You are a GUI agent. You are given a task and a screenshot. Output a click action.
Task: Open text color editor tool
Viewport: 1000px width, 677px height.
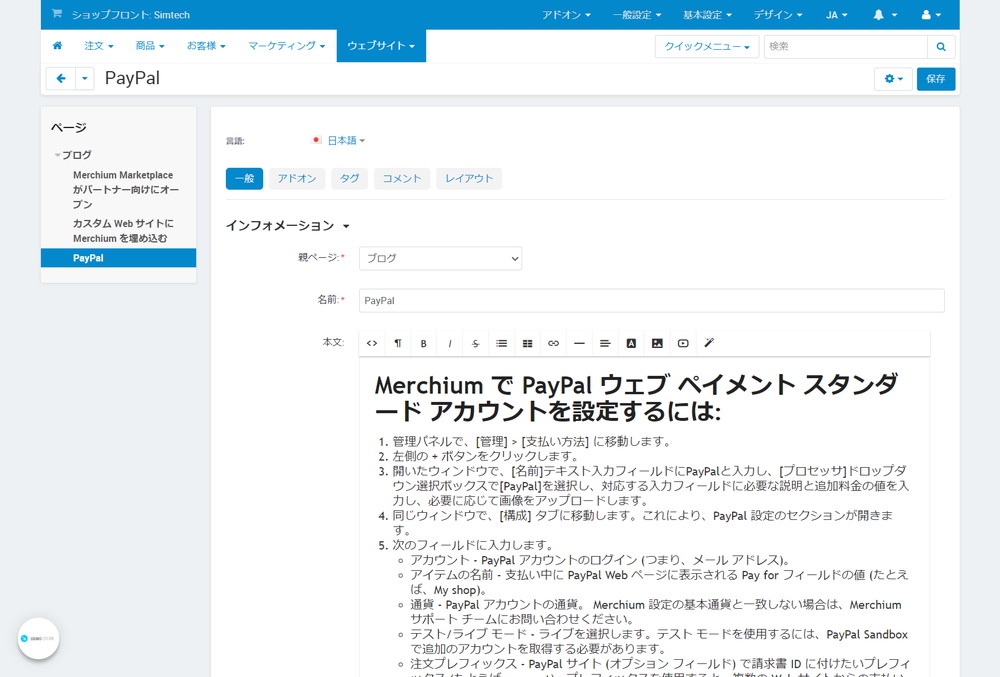[x=631, y=344]
